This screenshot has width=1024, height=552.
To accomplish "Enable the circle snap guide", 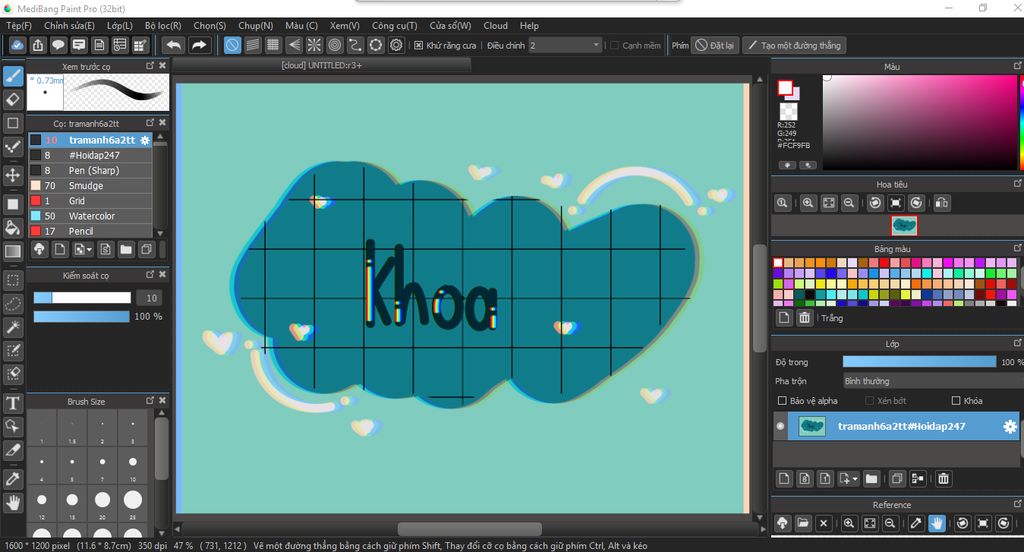I will coord(335,45).
